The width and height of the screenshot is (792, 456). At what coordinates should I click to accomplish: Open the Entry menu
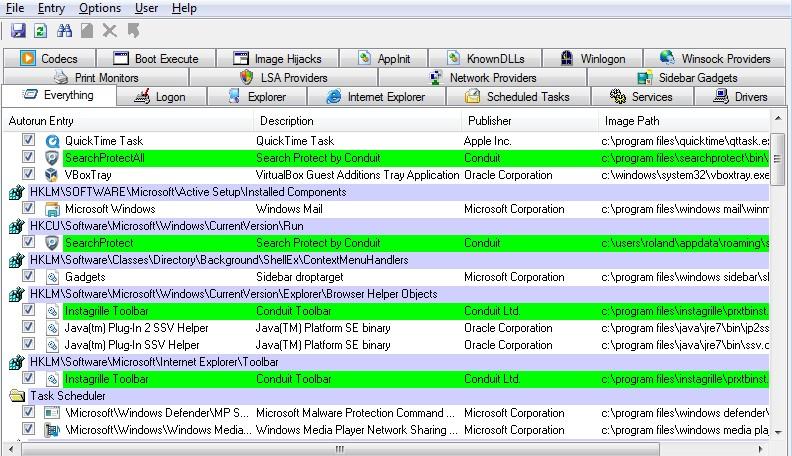pyautogui.click(x=52, y=8)
